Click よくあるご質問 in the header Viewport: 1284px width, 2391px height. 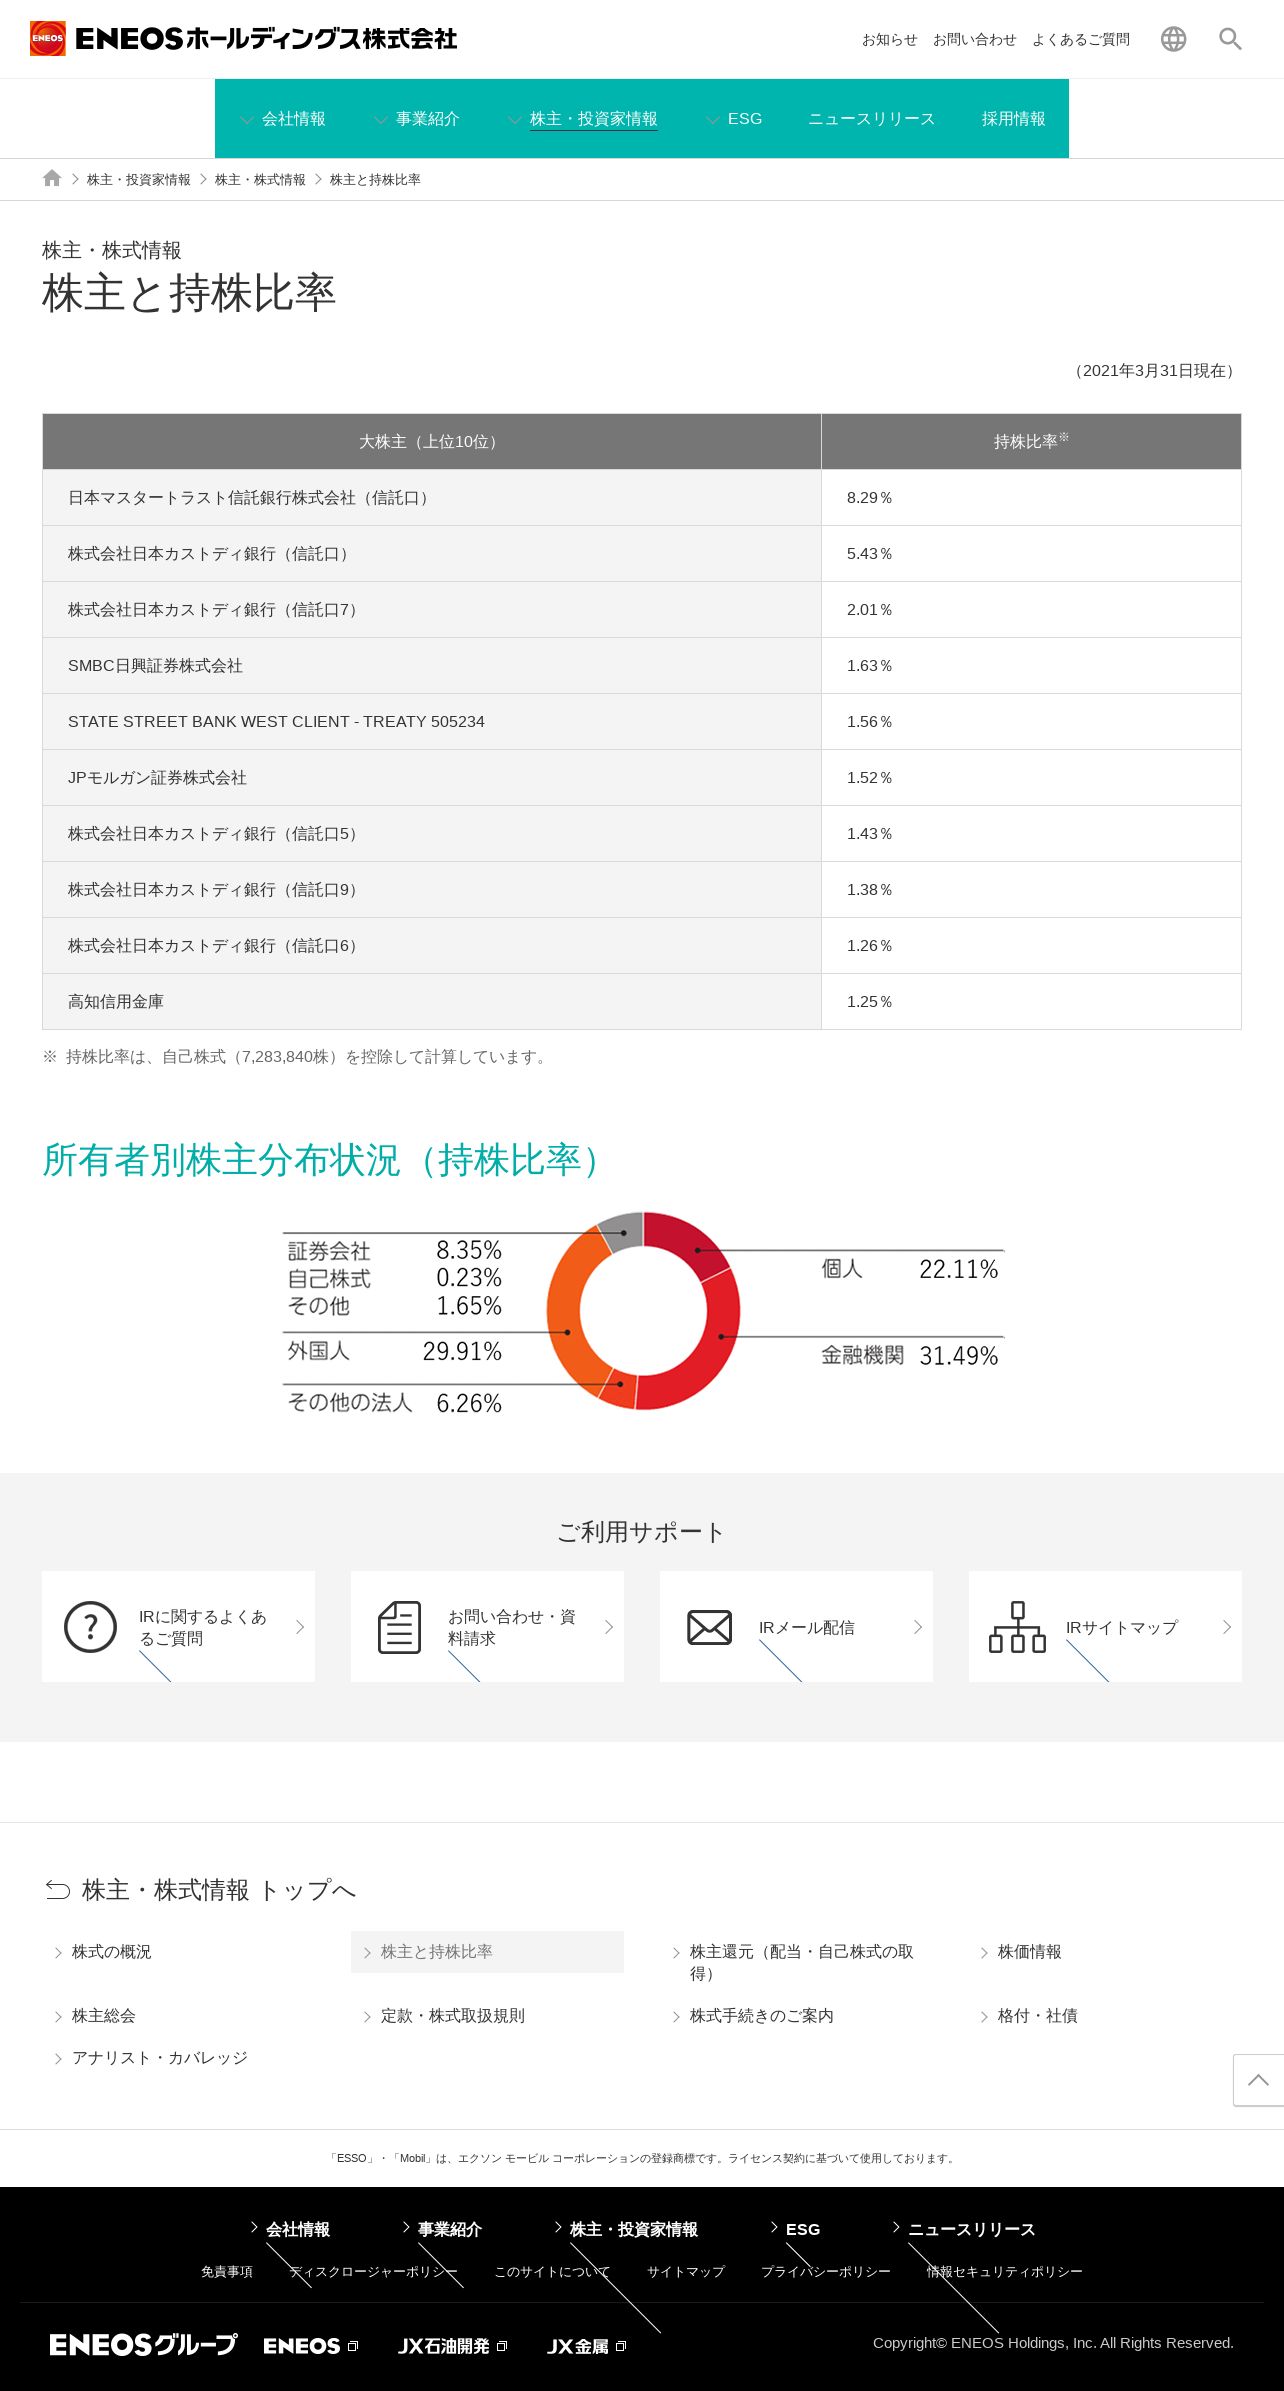point(1081,40)
